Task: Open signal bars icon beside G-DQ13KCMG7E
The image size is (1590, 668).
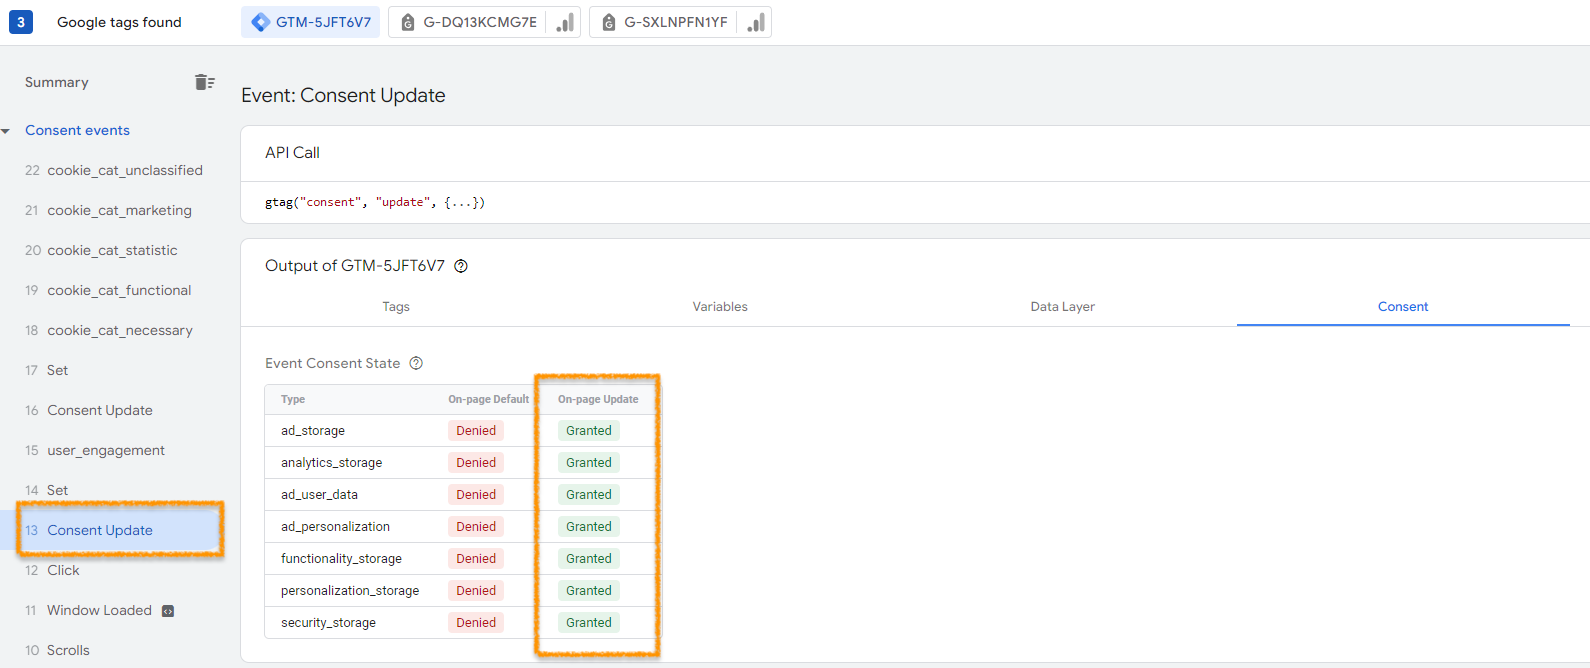Action: [565, 22]
